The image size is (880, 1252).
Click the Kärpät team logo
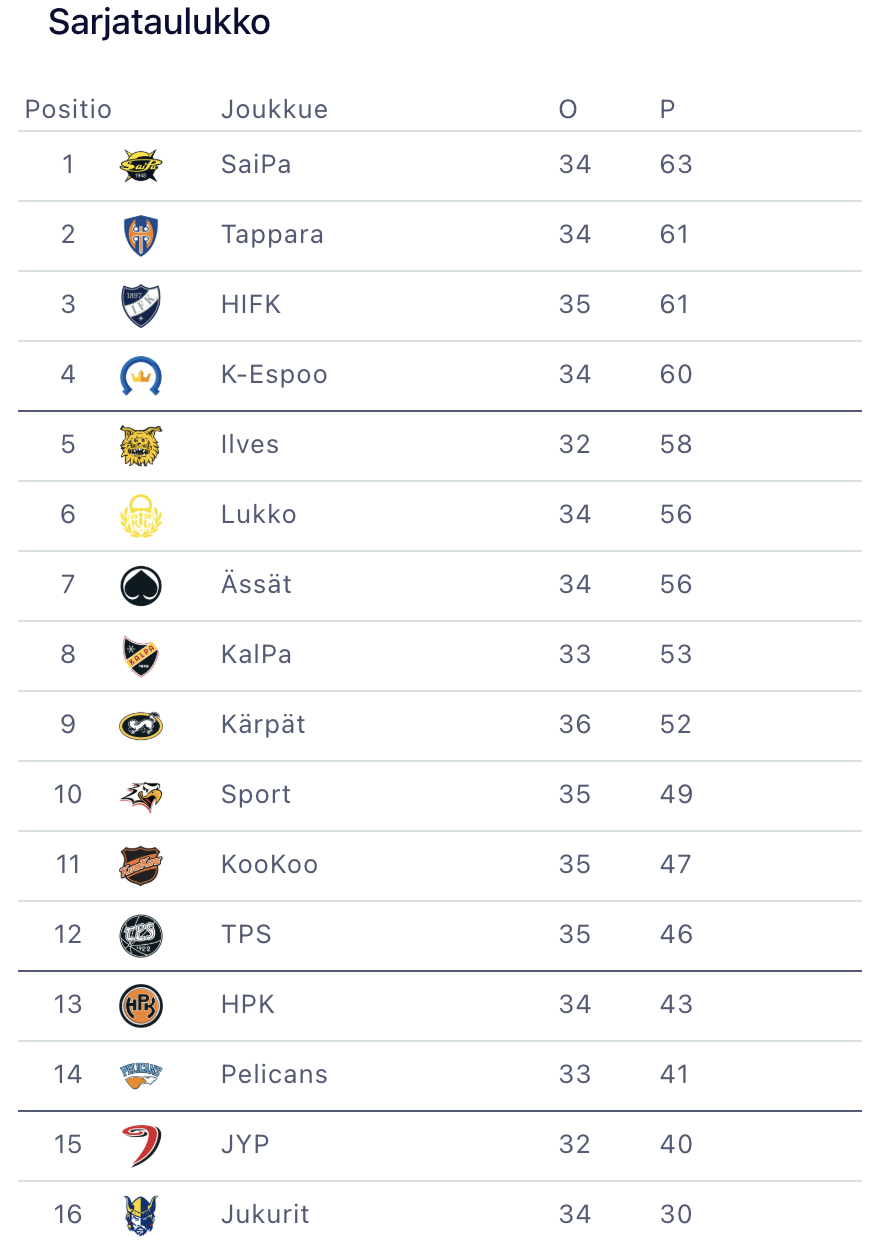[140, 725]
